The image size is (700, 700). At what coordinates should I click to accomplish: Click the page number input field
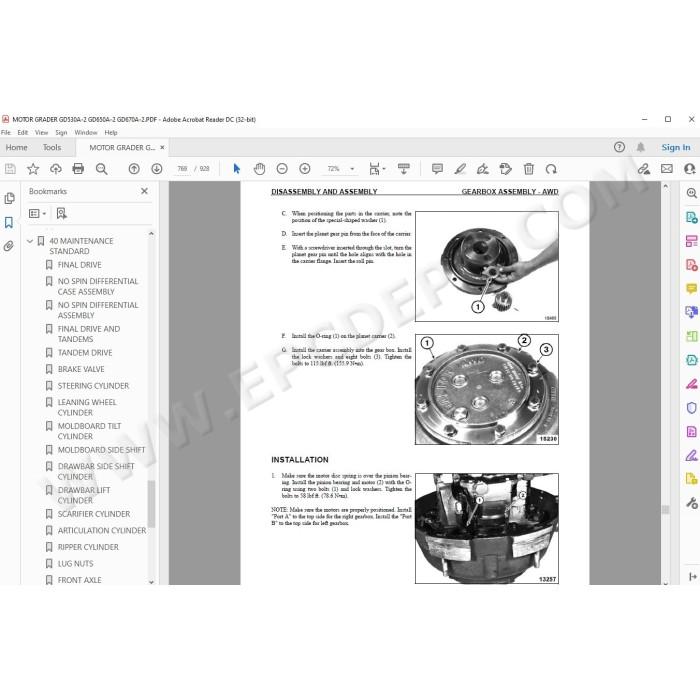182,169
